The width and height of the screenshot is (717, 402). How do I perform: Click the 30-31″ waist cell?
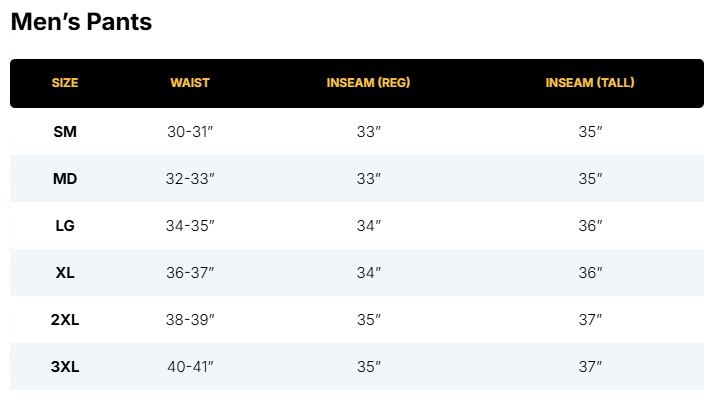coord(190,132)
